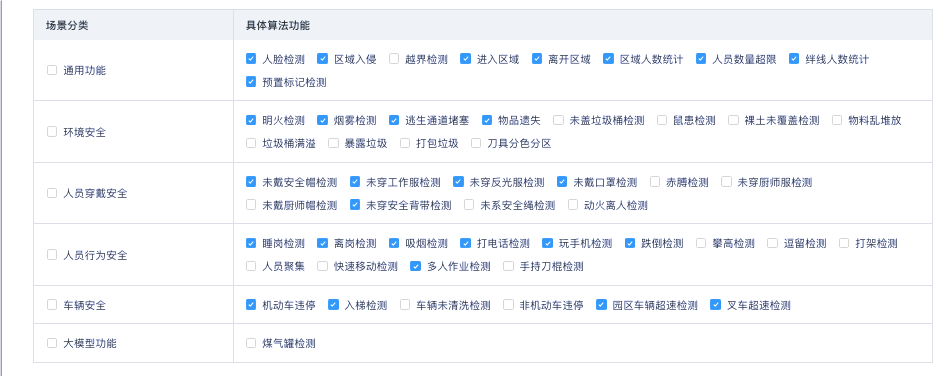
Task: Turn off 多人作业检测
Action: point(415,266)
